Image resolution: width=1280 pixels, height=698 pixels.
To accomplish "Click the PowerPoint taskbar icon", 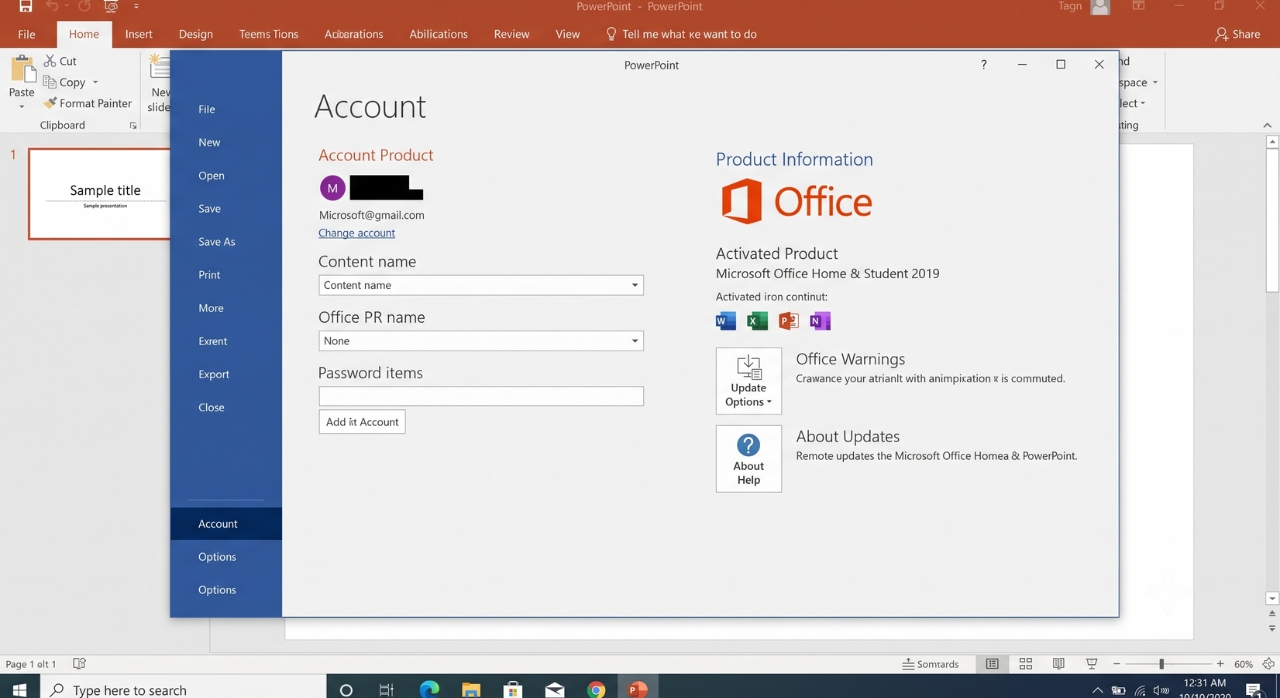I will coord(638,689).
